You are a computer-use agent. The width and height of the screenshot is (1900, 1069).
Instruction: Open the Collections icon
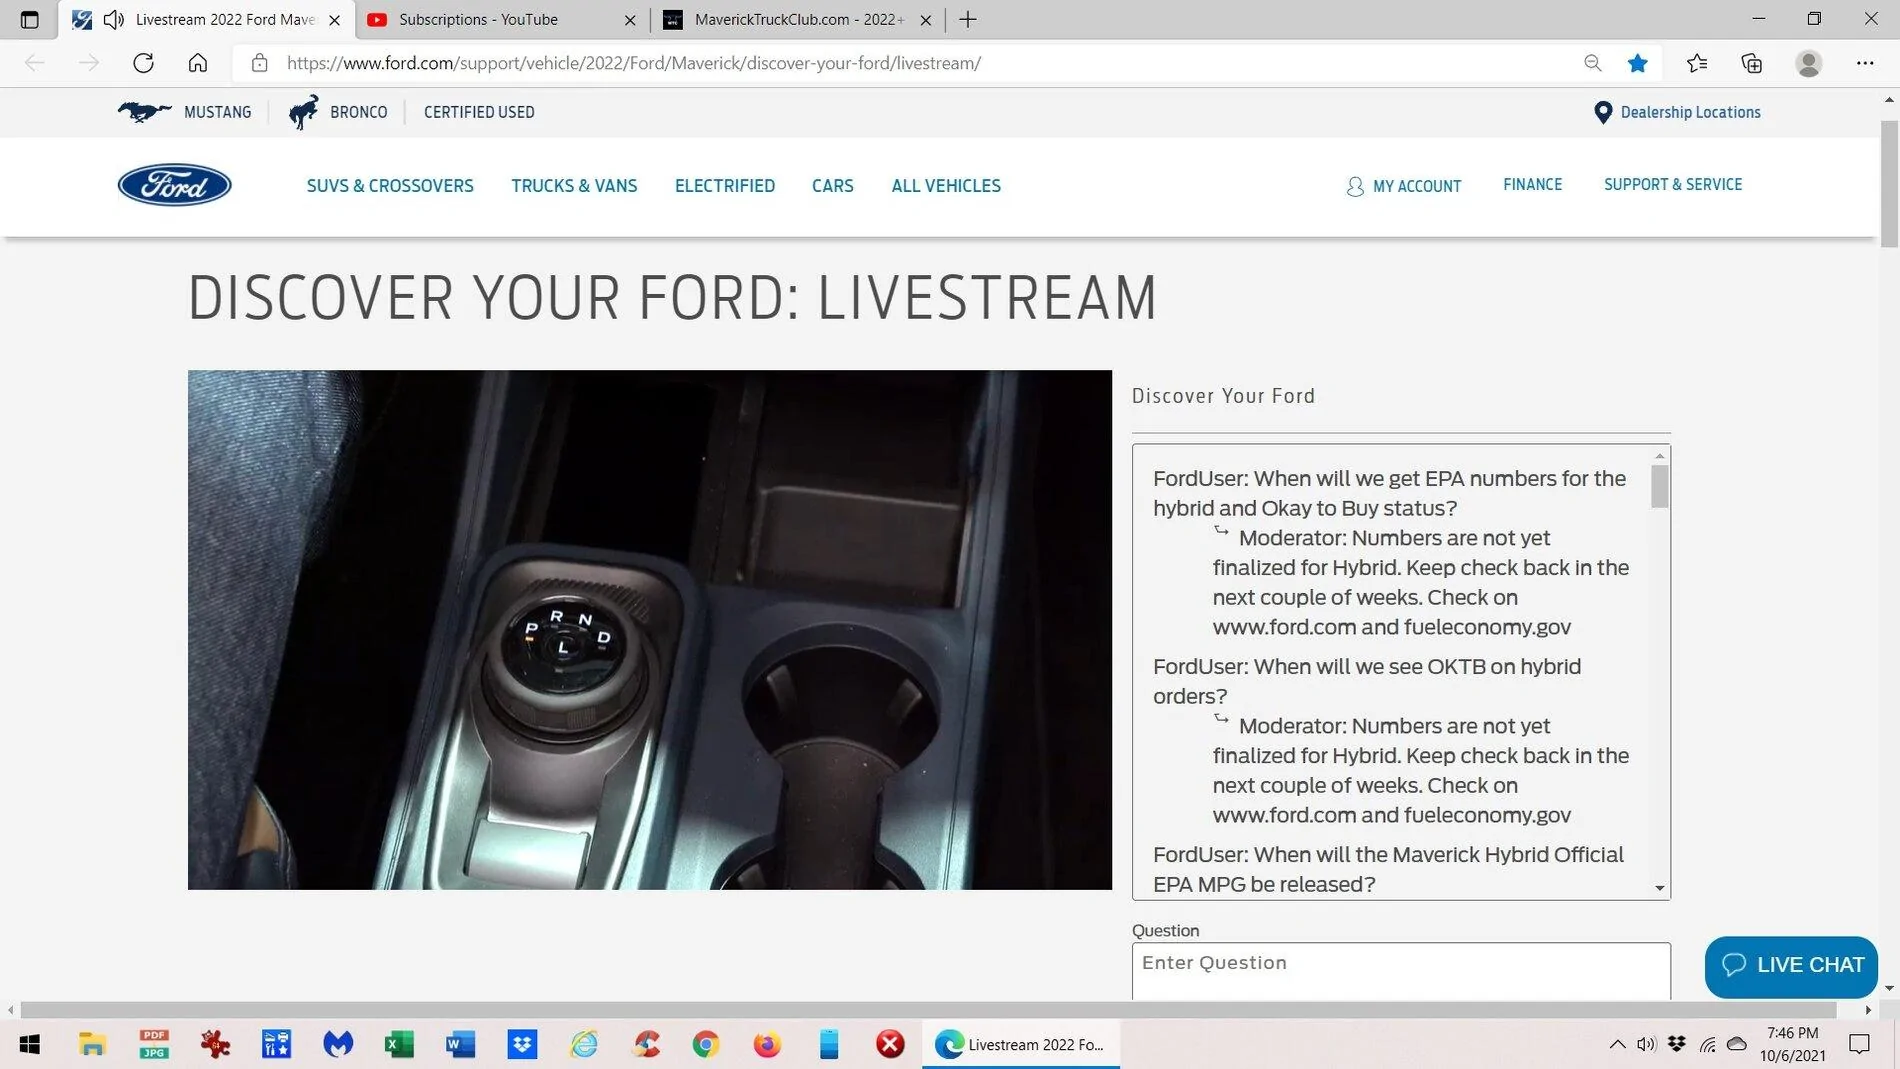click(x=1751, y=63)
